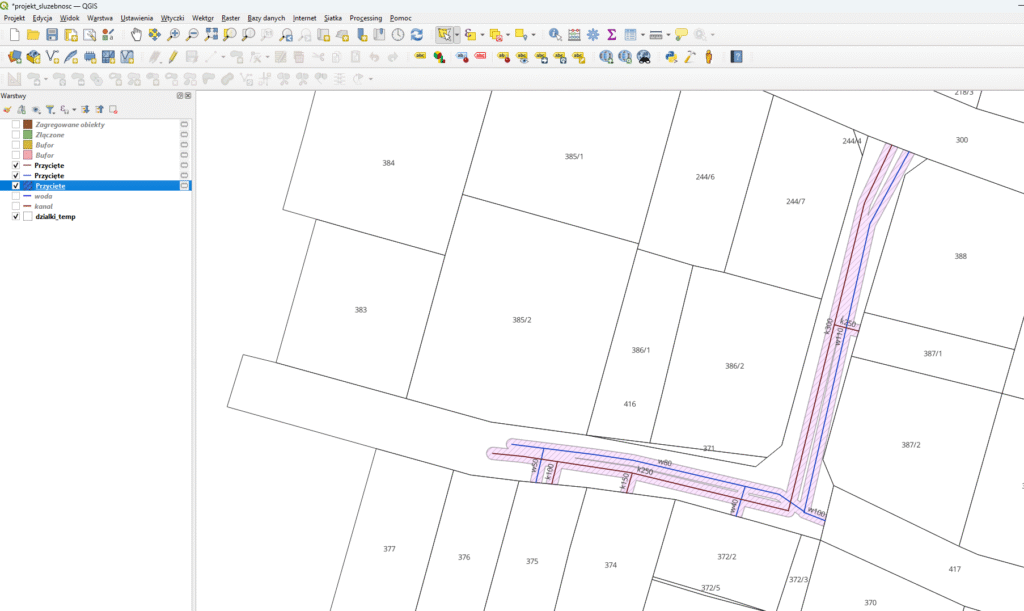Open the Statistical Summary sigma icon
The image size is (1024, 611).
tap(611, 35)
